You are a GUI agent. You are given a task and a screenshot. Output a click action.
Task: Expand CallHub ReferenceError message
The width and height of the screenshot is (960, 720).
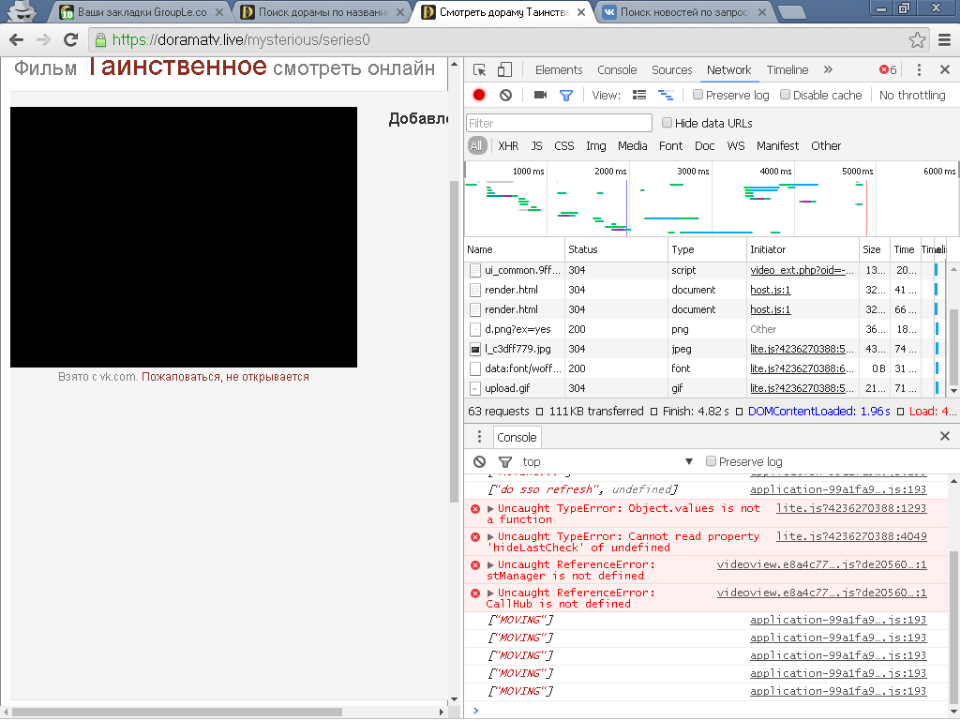[490, 593]
